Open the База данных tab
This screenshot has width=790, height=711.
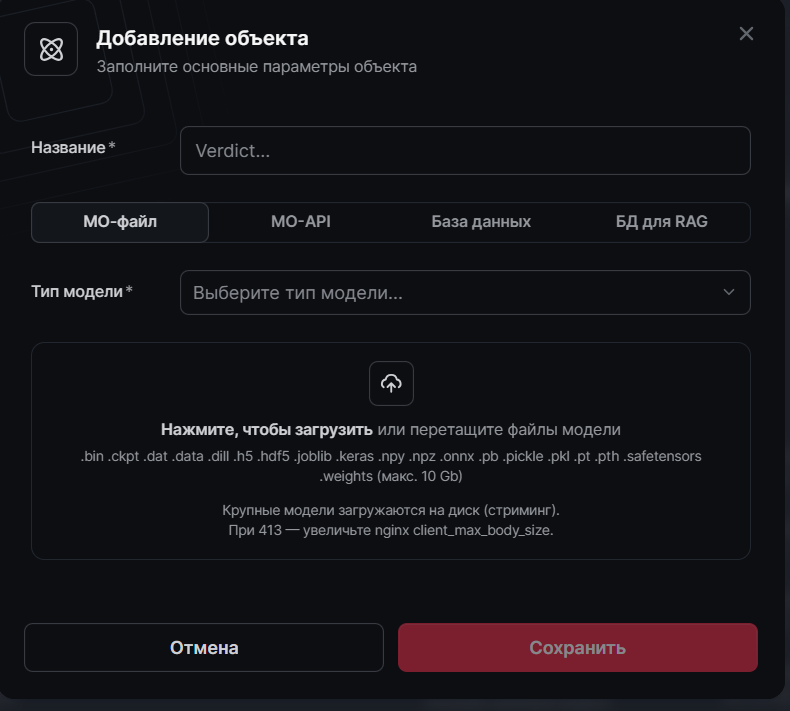[x=481, y=222]
